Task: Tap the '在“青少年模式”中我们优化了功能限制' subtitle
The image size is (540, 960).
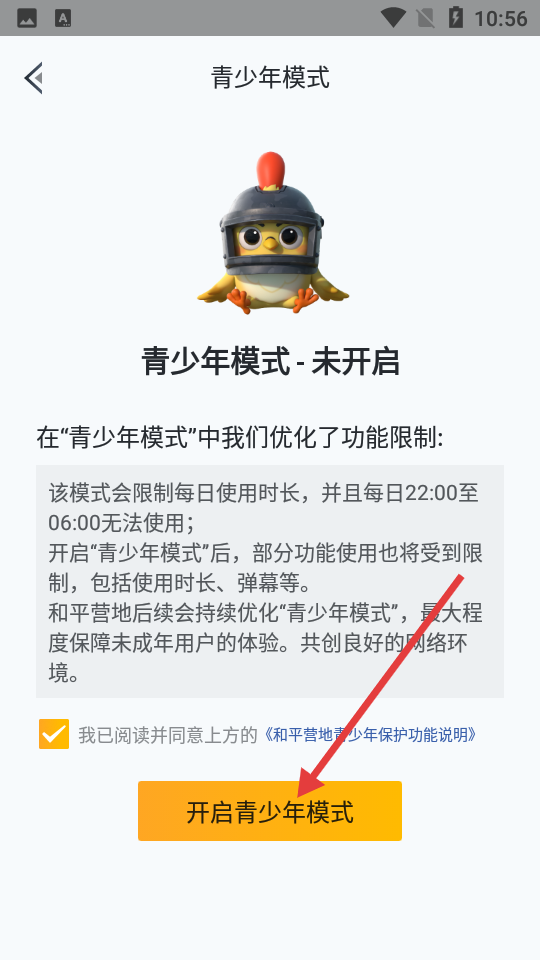Action: pyautogui.click(x=239, y=438)
